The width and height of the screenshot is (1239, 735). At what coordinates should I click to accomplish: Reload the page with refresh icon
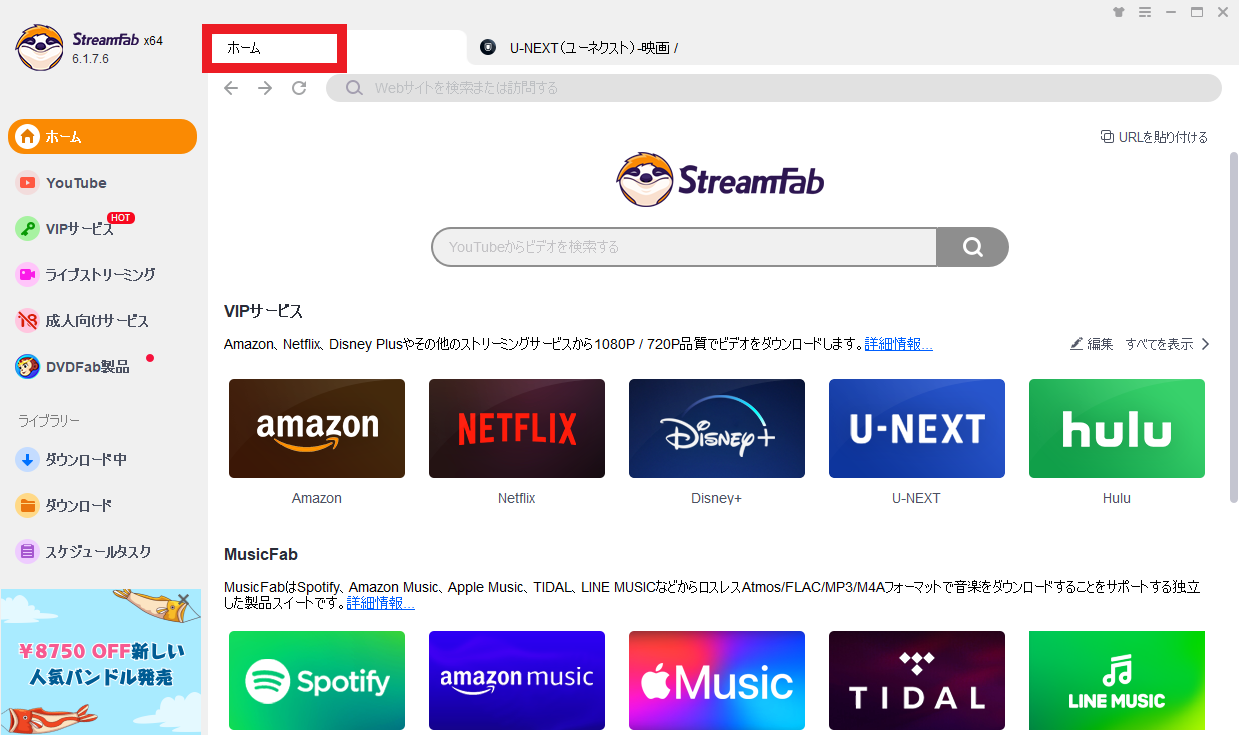tap(299, 88)
